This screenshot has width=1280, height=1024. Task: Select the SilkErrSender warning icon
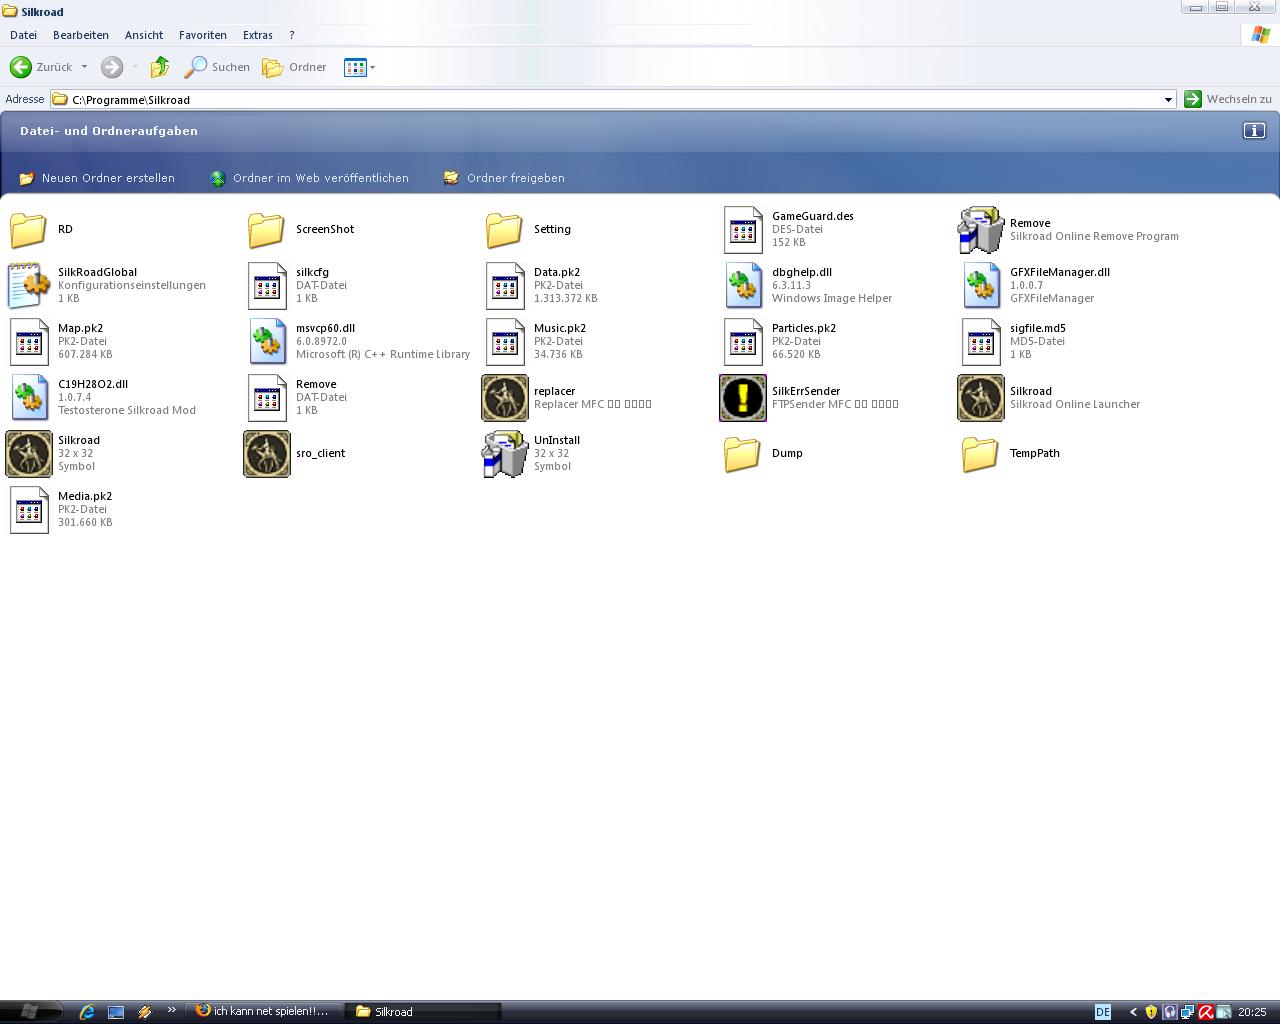(x=743, y=398)
